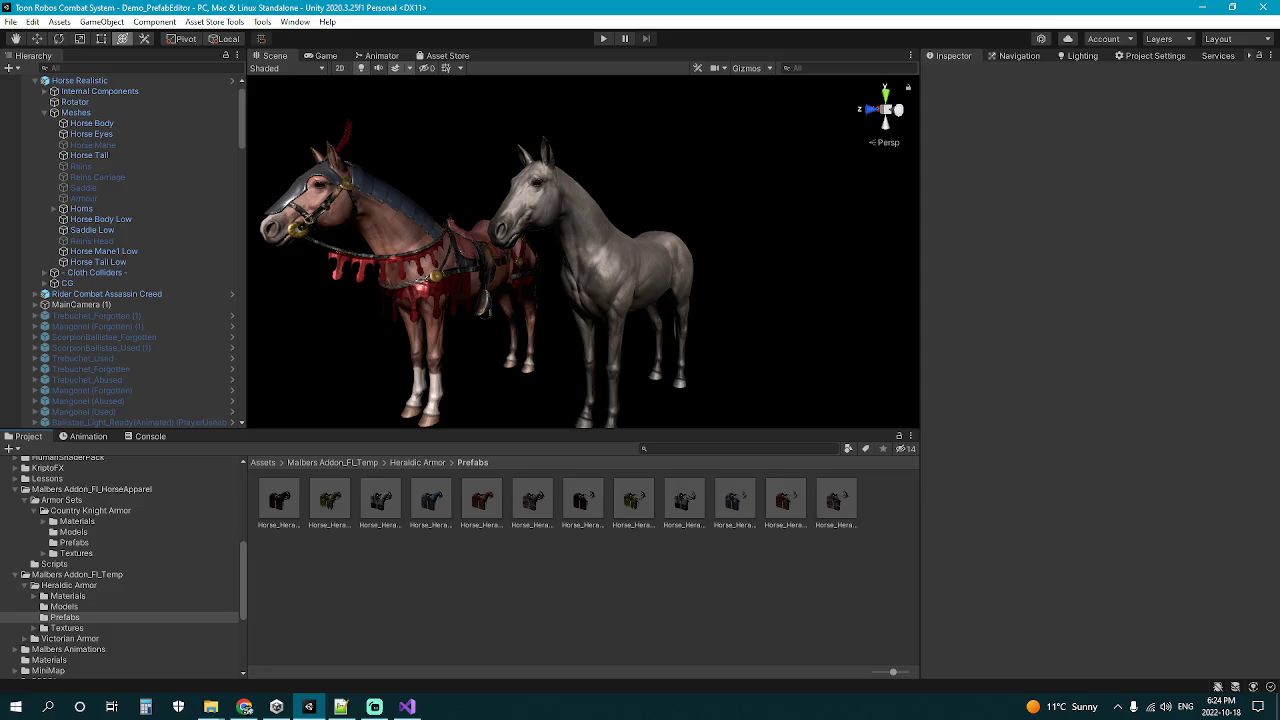Screen dimensions: 1280x720
Task: Select the Move tool
Action: [x=37, y=39]
